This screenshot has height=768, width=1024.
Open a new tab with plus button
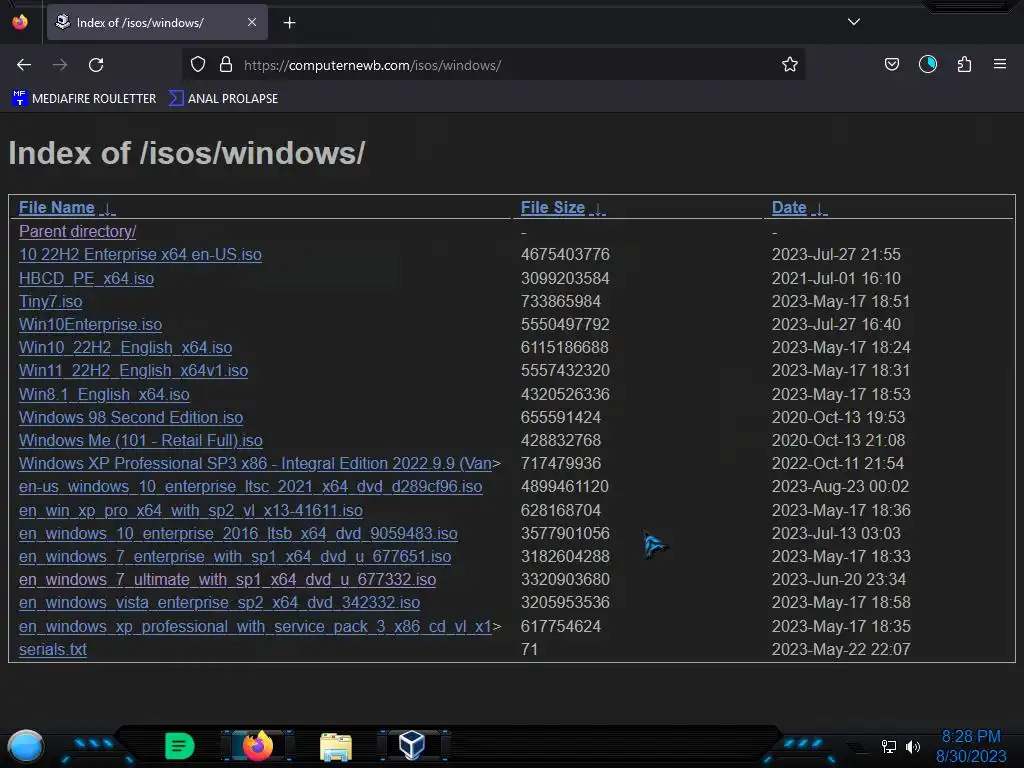(289, 23)
